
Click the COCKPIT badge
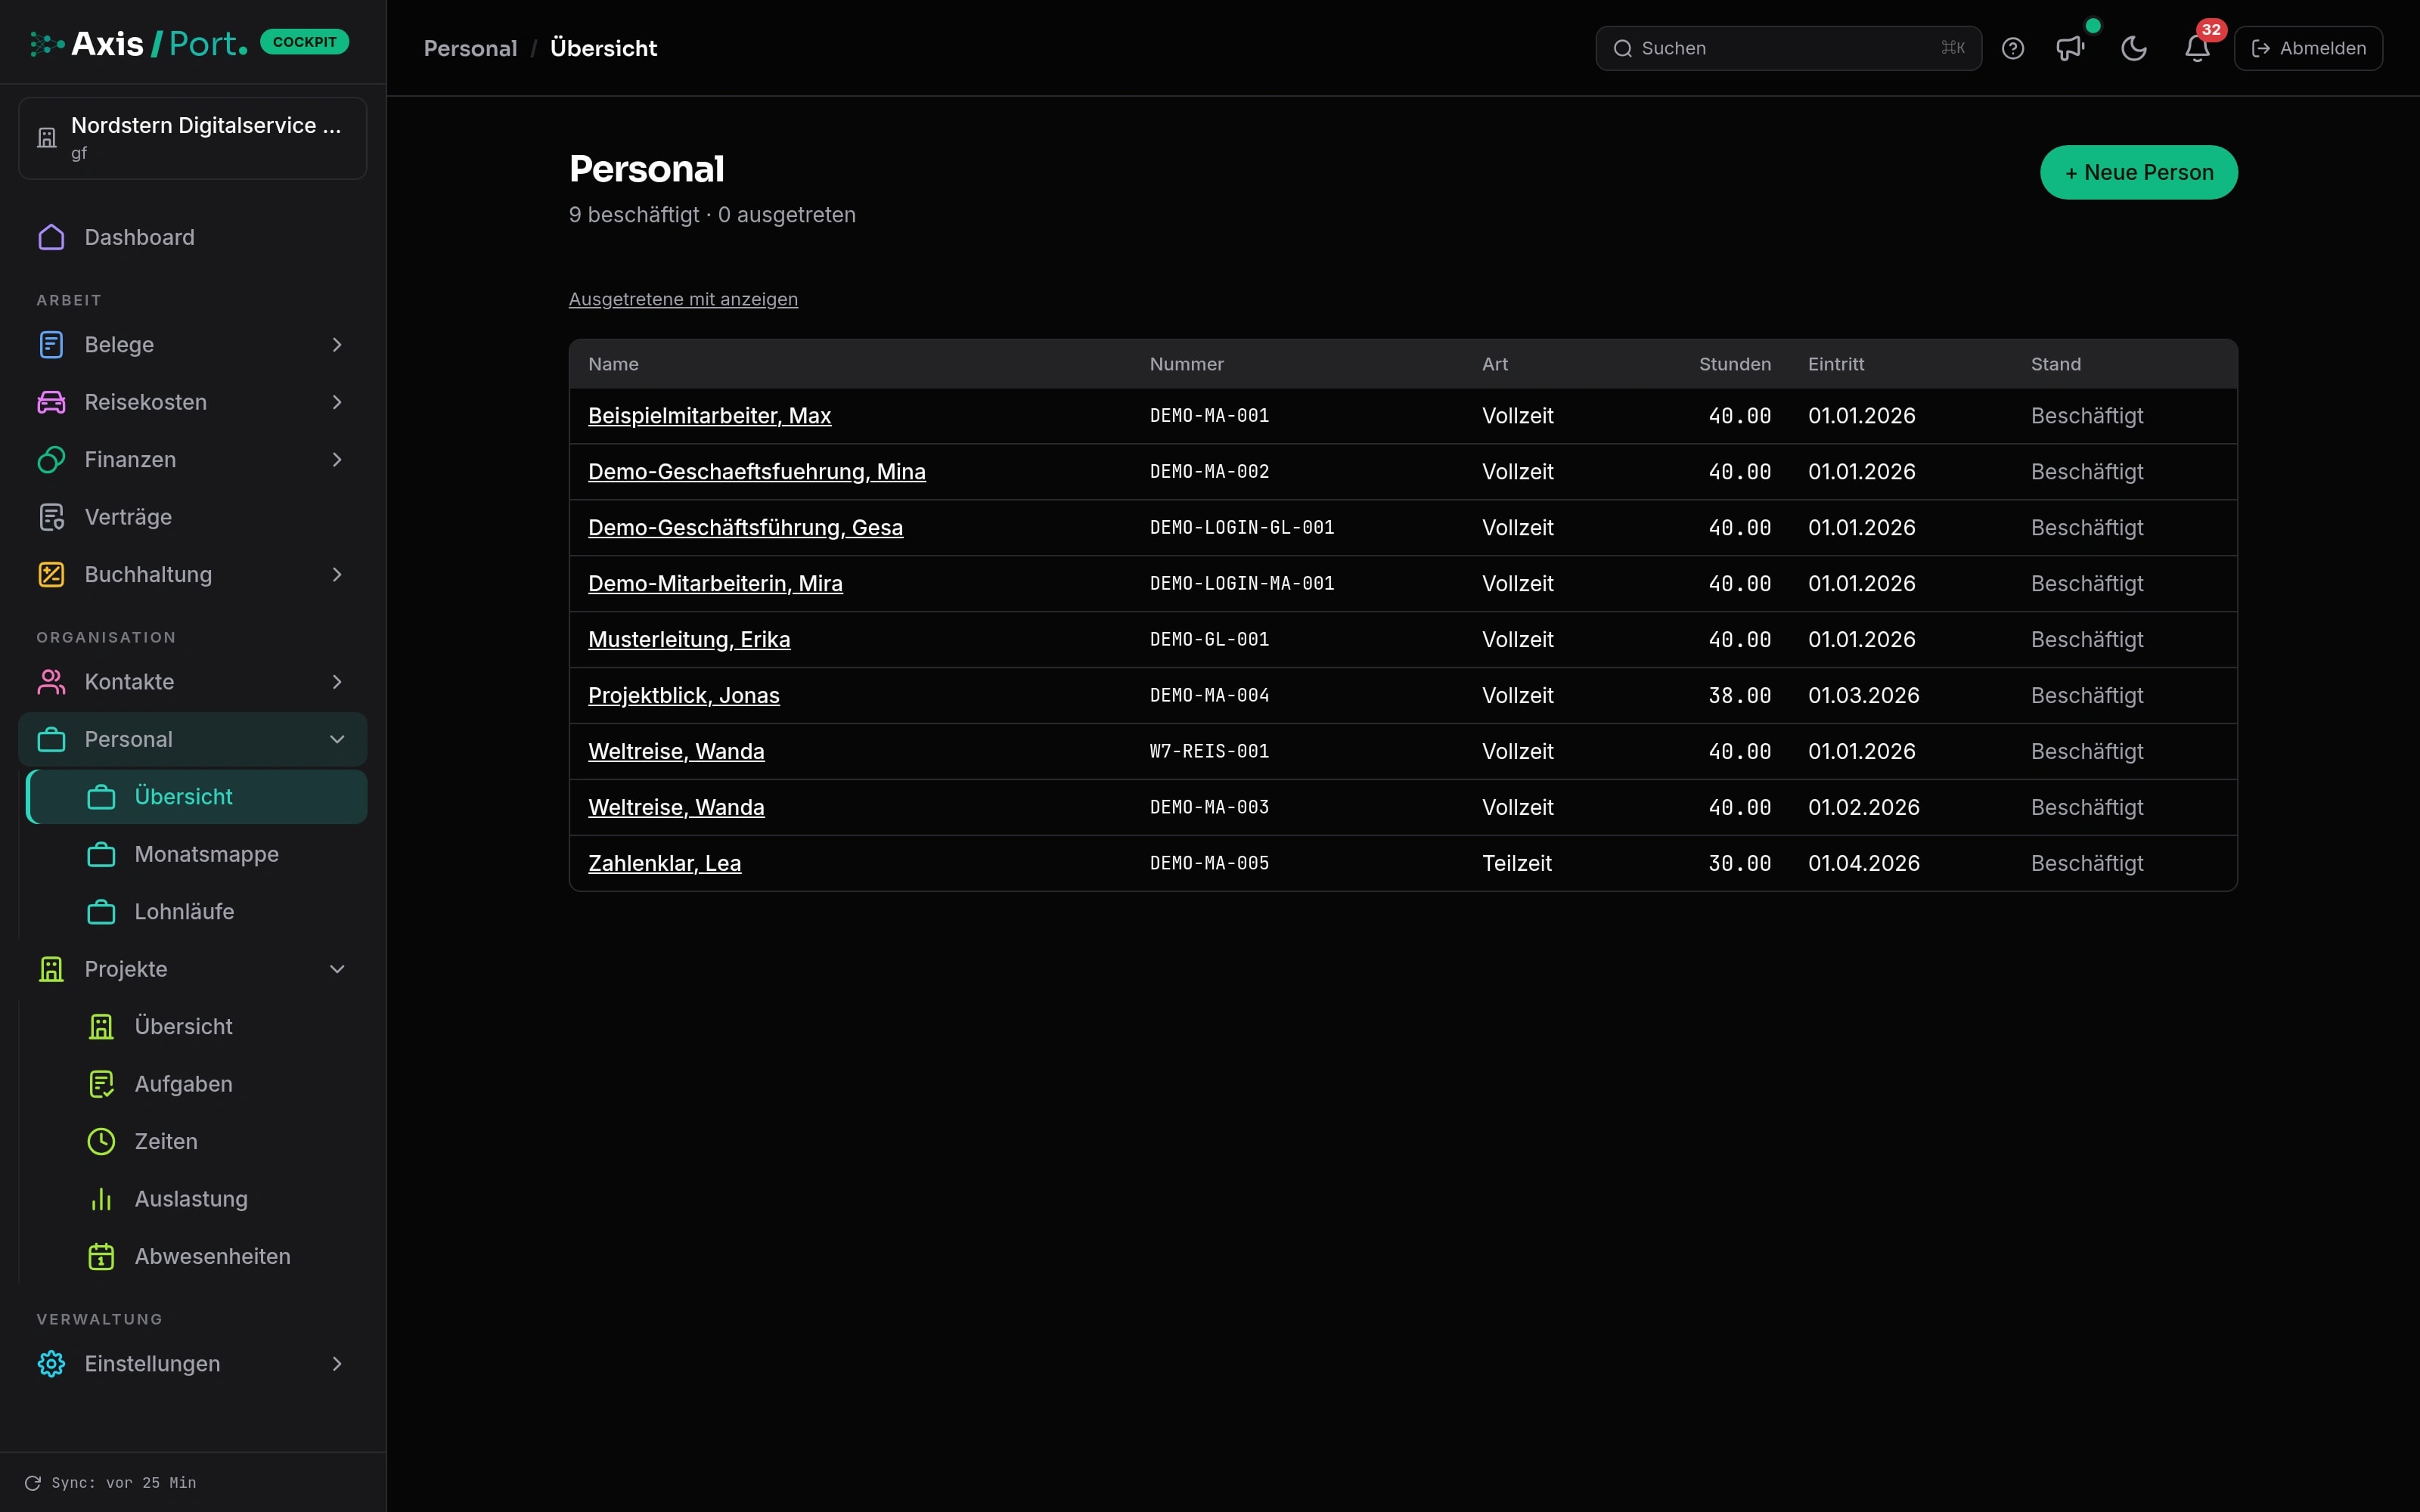click(304, 42)
